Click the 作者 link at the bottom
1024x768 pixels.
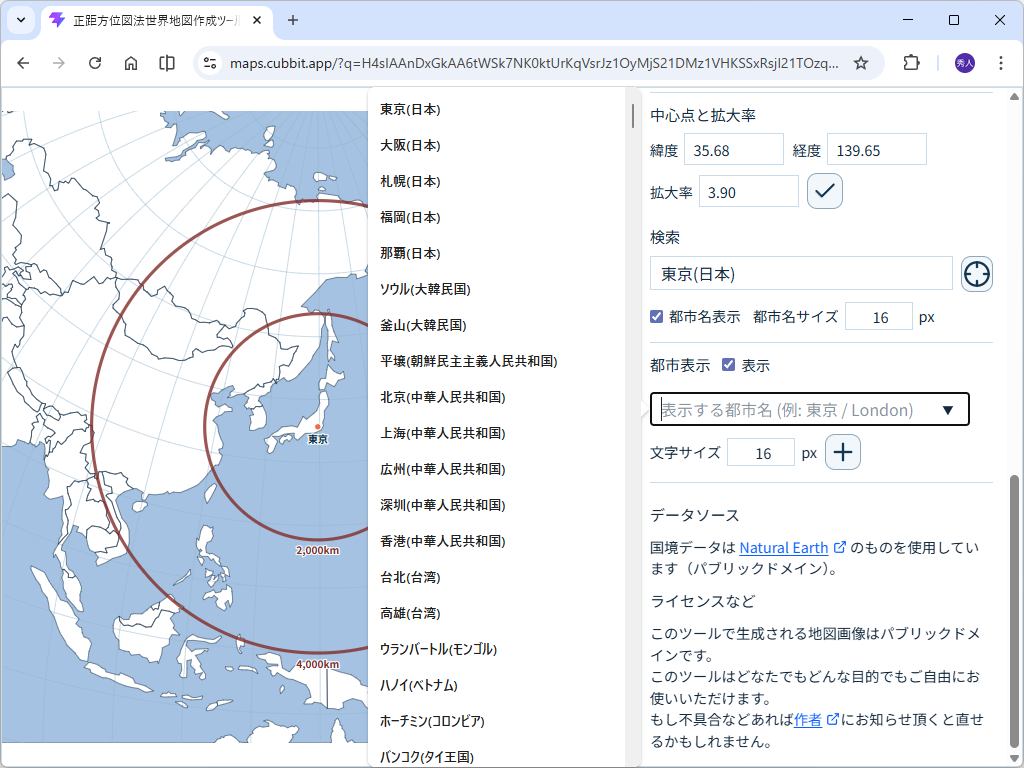point(806,717)
